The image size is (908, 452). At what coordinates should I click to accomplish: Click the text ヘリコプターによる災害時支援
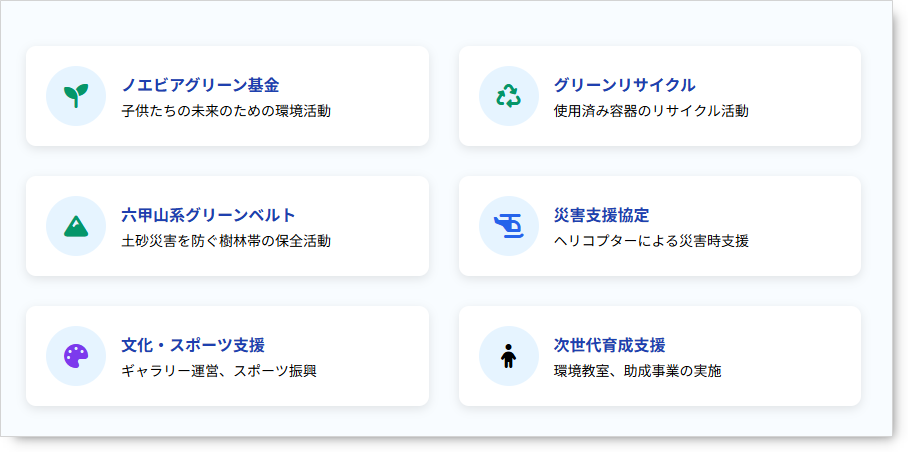651,241
